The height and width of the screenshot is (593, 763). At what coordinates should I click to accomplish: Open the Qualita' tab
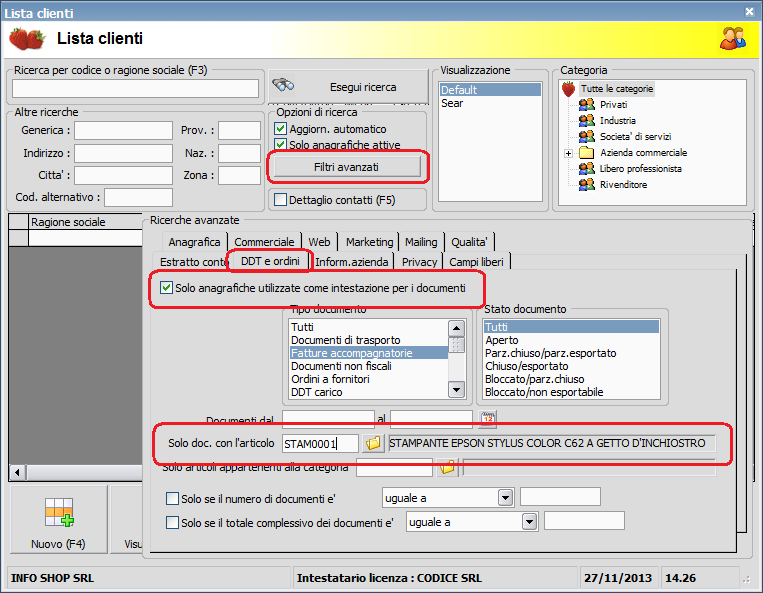pos(469,242)
